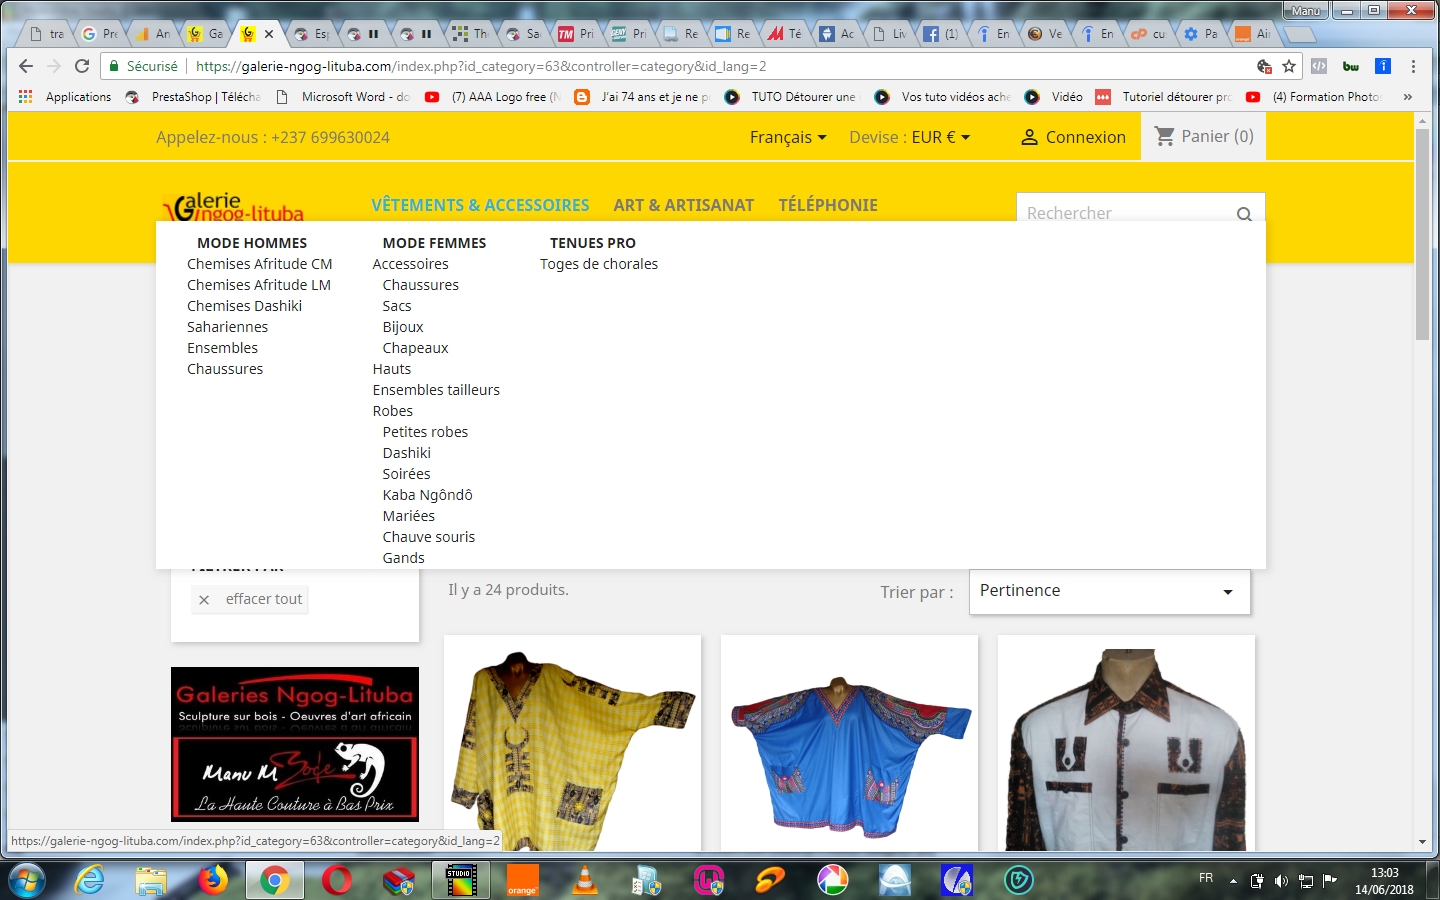Open the shopping cart Panier icon
Screen dimensions: 1440x900
coord(1165,136)
